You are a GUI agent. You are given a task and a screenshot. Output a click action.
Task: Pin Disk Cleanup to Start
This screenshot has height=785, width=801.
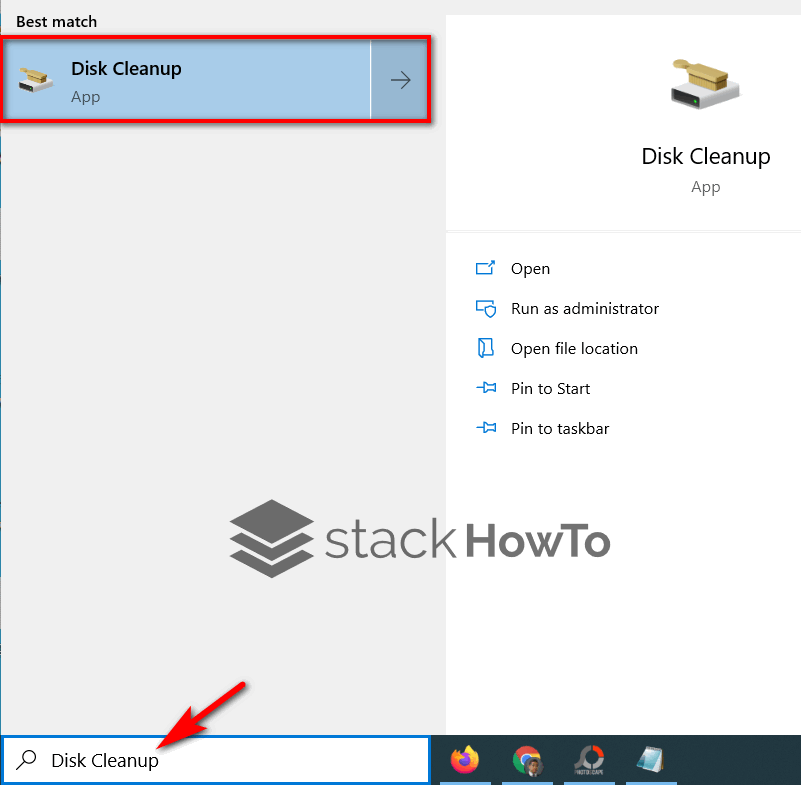[x=550, y=388]
